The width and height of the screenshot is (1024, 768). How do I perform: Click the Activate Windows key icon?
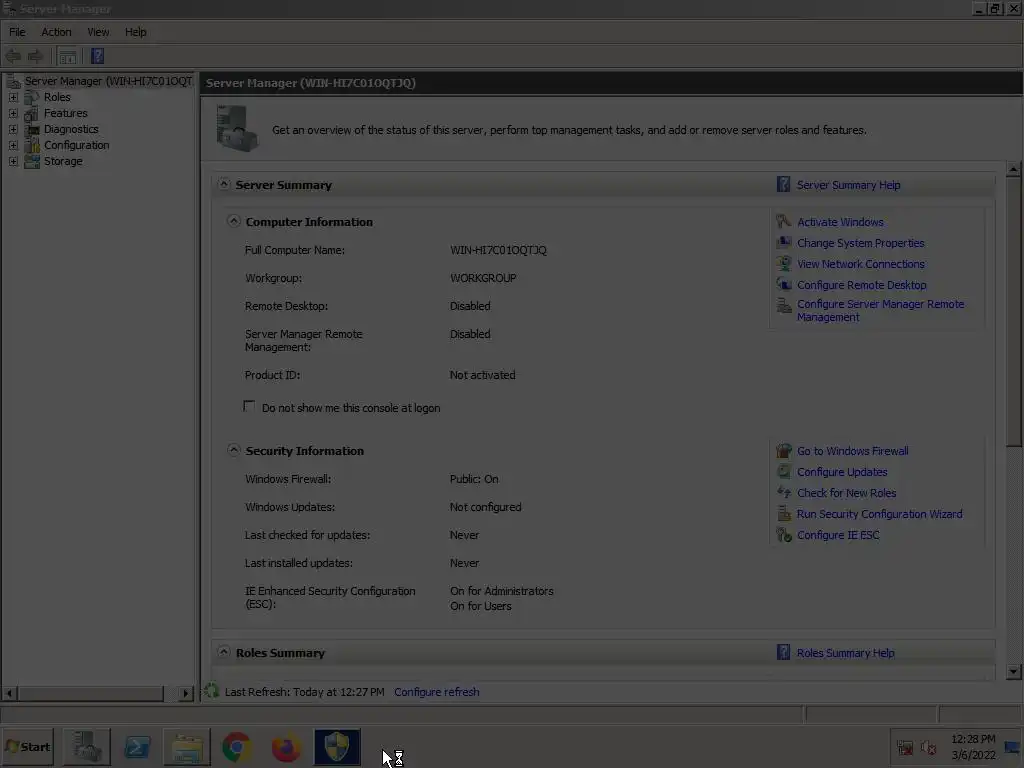(x=783, y=221)
